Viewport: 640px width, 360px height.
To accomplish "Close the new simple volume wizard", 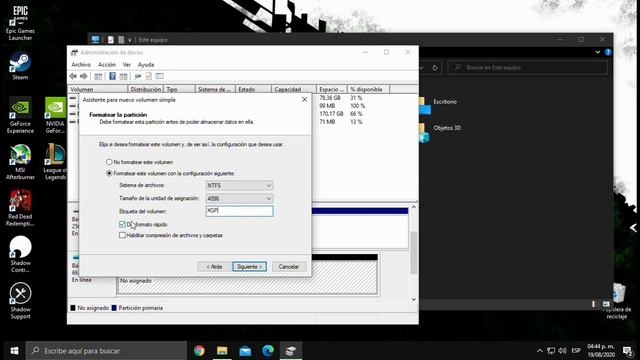I will coord(304,100).
